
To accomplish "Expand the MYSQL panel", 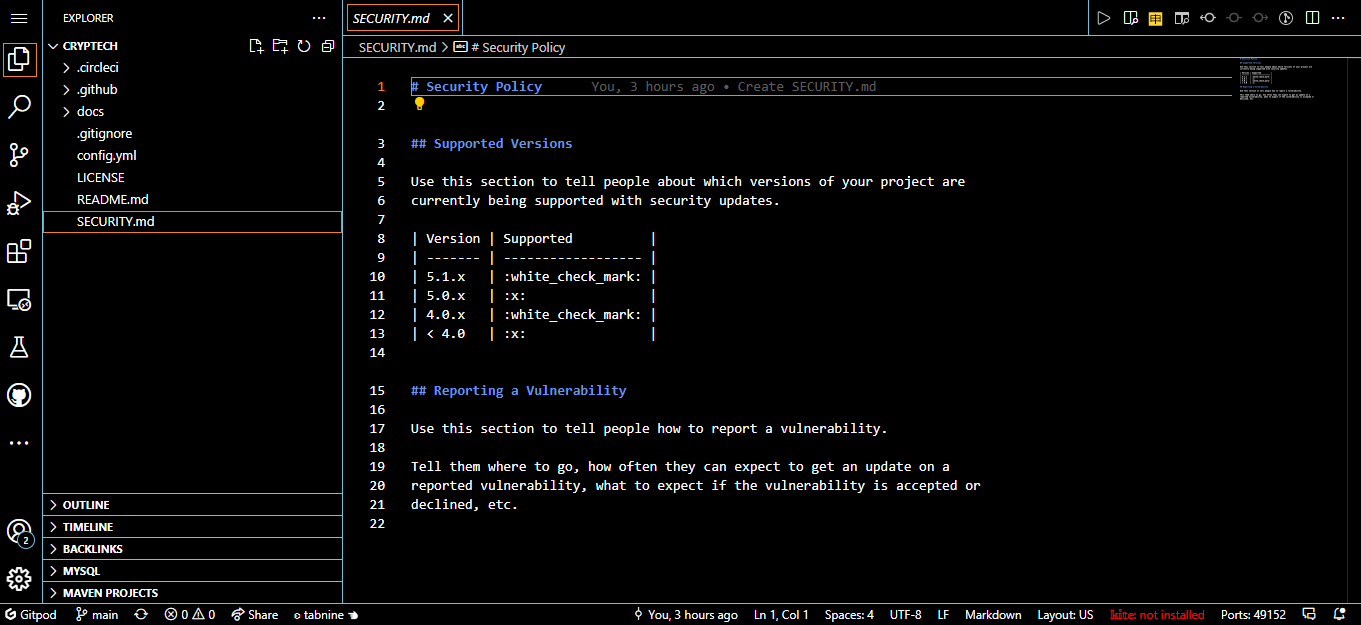I will (192, 571).
